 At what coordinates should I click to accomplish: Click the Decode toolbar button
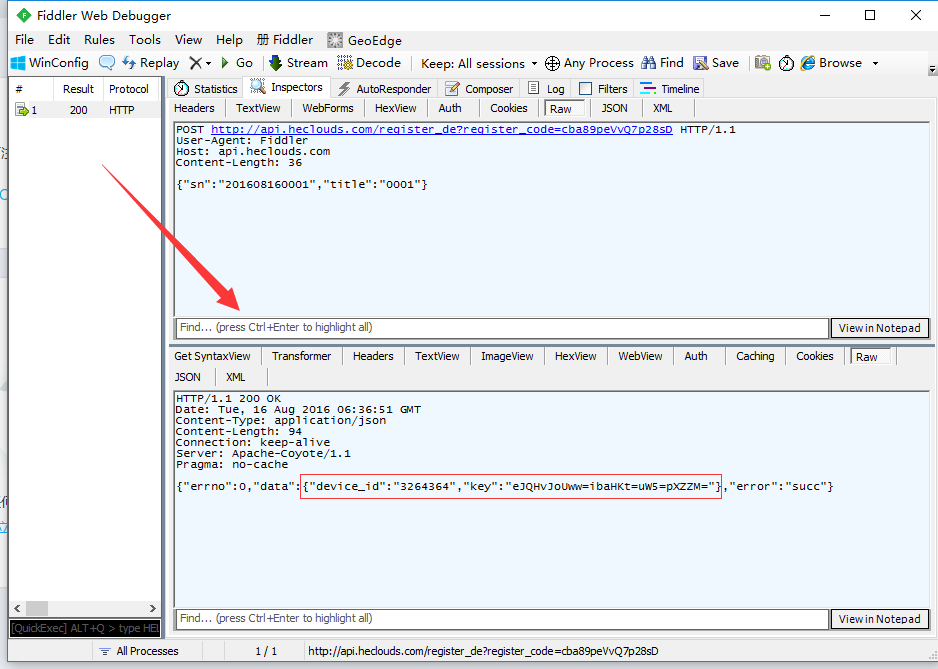coord(369,63)
